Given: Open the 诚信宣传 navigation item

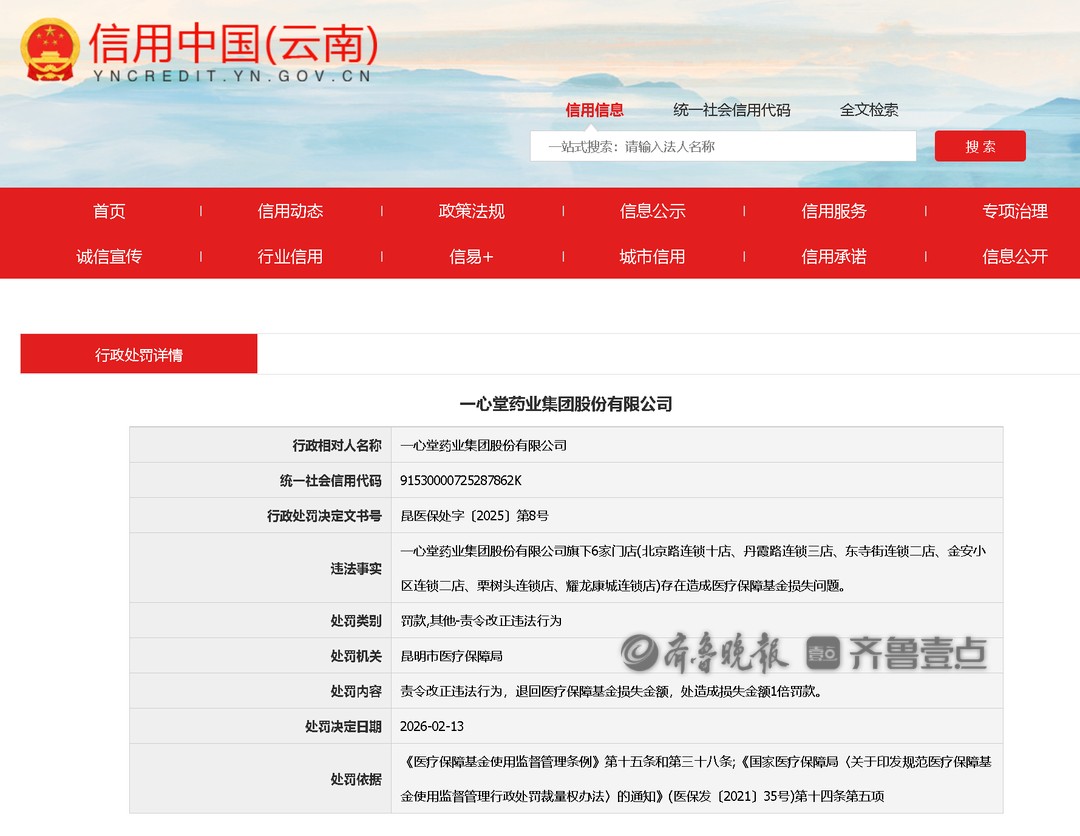Looking at the screenshot, I should click(109, 256).
